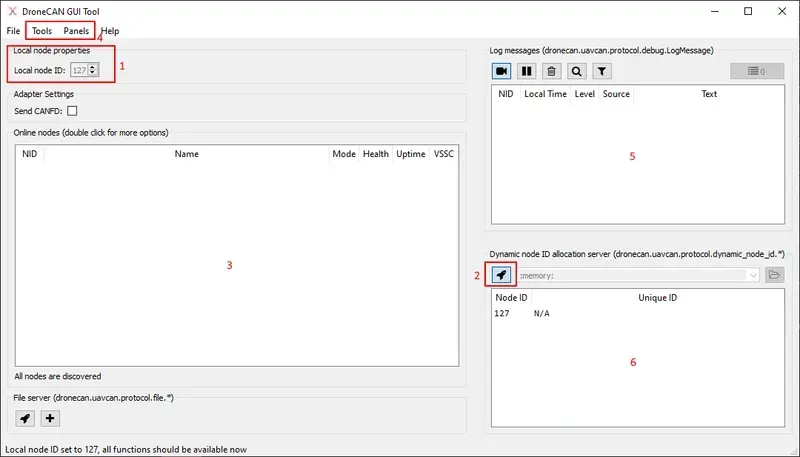This screenshot has width=800, height=457.
Task: Sort online nodes by Name column
Action: click(x=186, y=154)
